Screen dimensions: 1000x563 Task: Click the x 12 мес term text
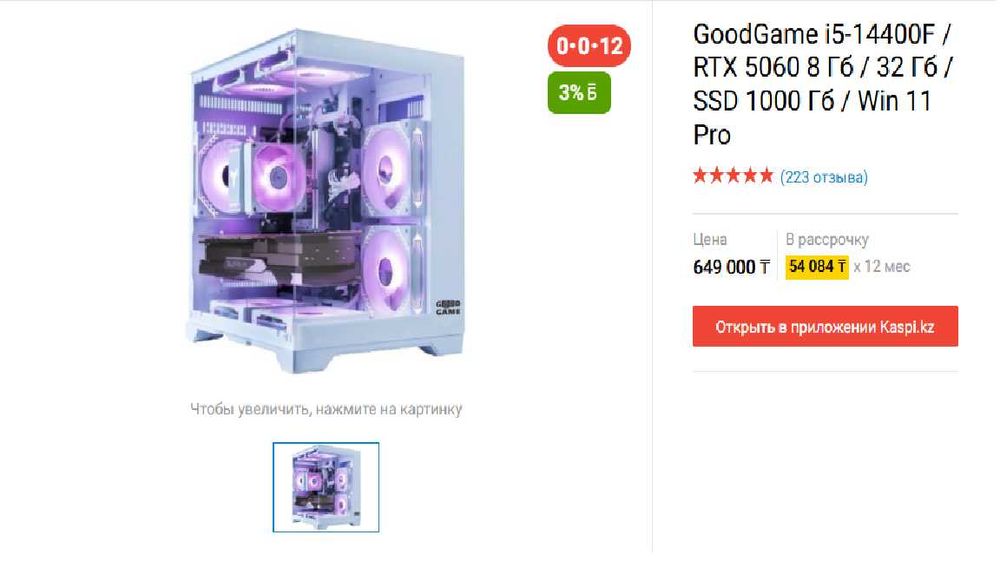click(x=881, y=267)
